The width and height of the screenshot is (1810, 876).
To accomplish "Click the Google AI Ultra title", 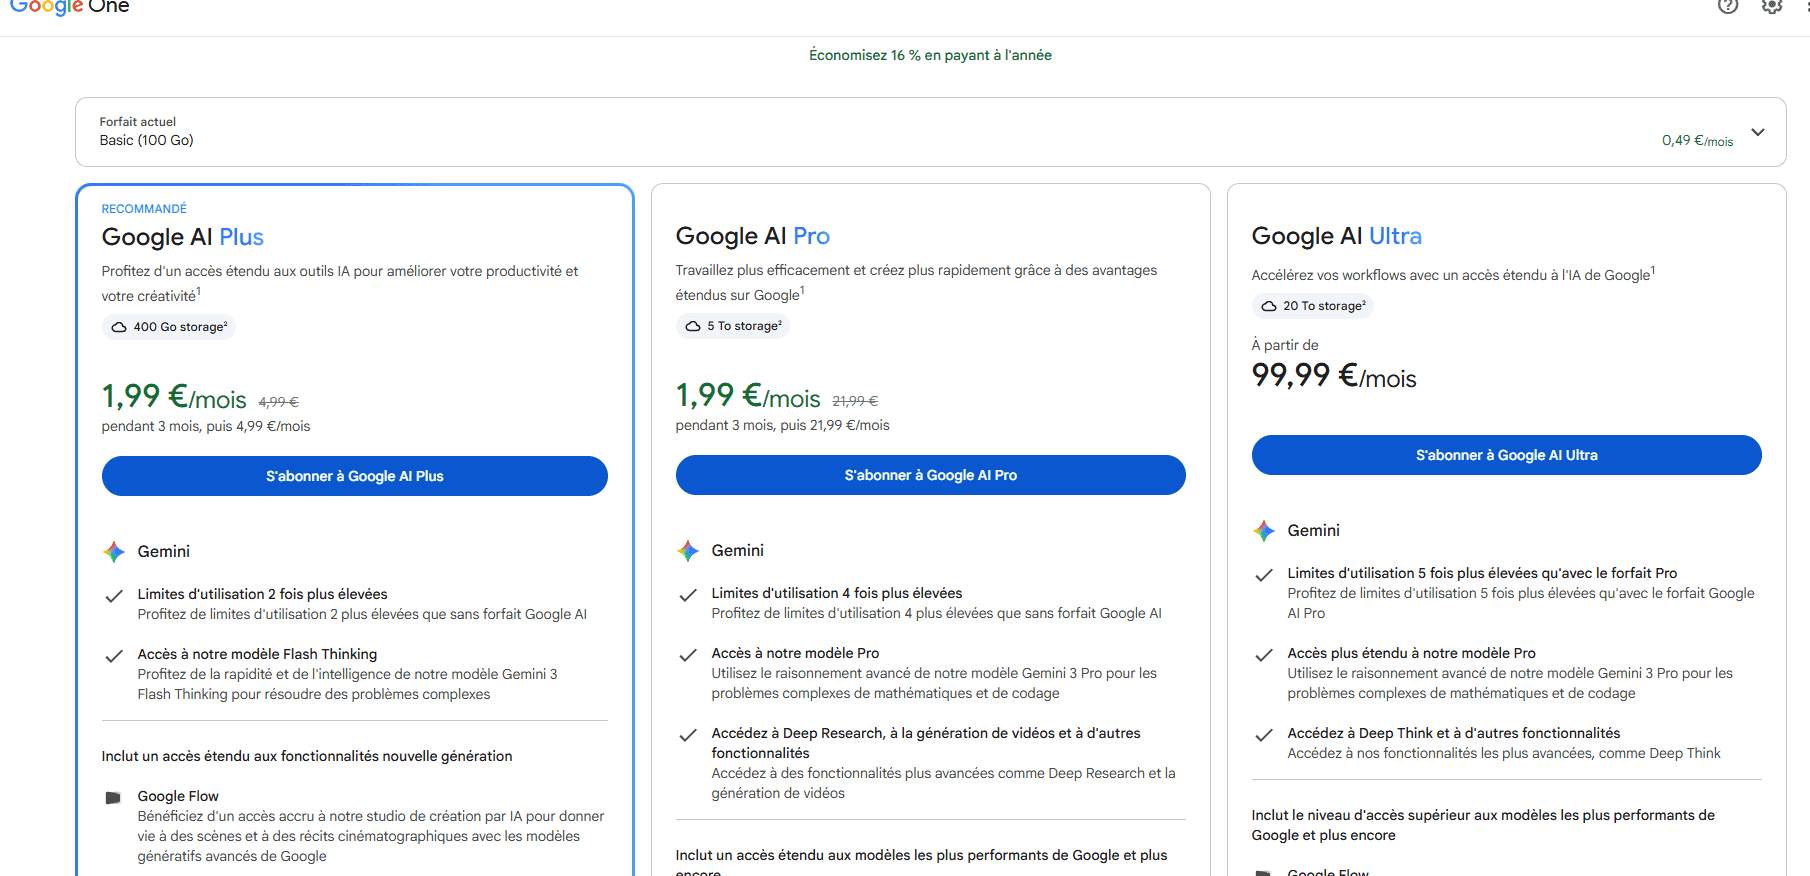I will point(1337,236).
